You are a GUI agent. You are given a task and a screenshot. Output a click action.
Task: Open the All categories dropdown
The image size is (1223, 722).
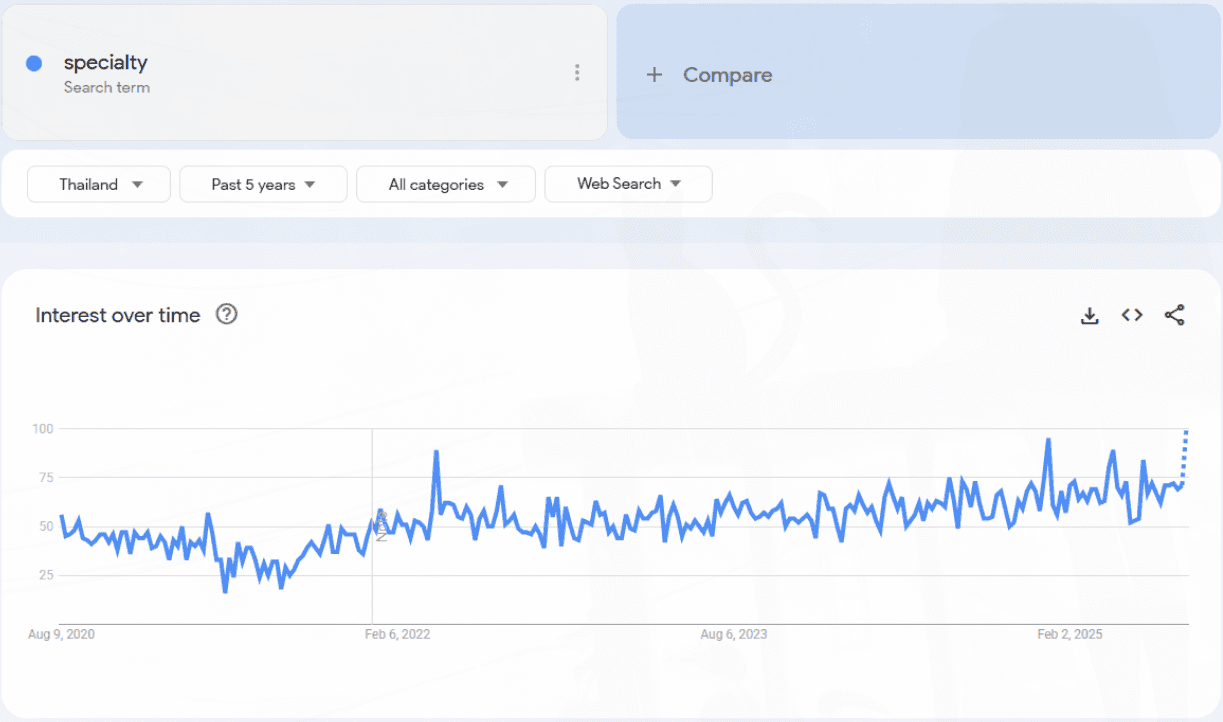point(446,184)
